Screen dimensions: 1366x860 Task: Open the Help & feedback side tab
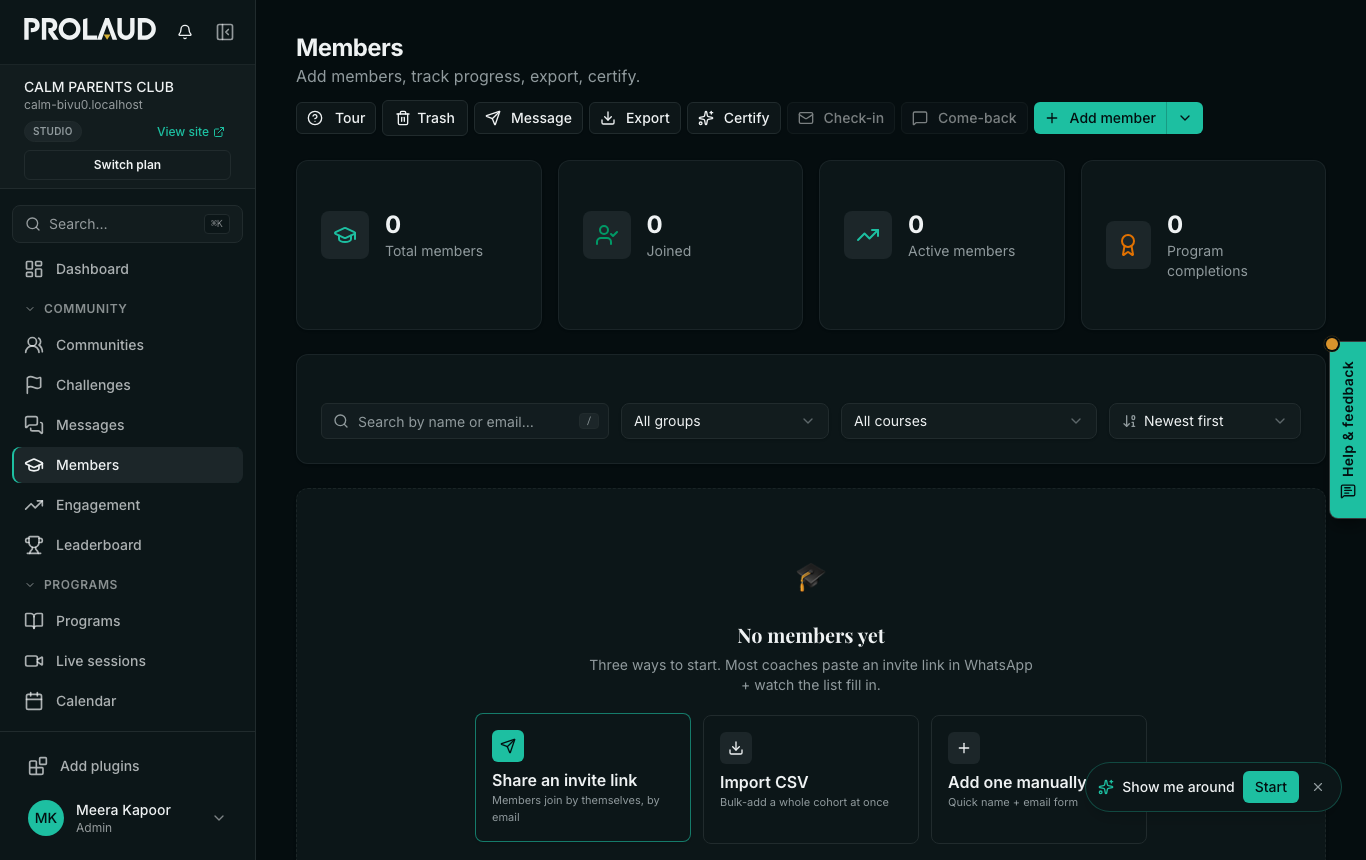(x=1348, y=430)
